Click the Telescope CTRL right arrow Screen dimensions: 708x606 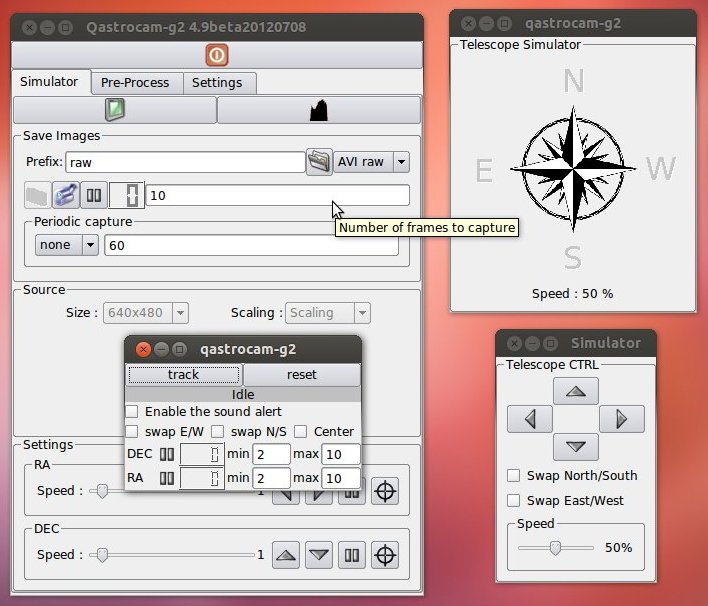622,419
